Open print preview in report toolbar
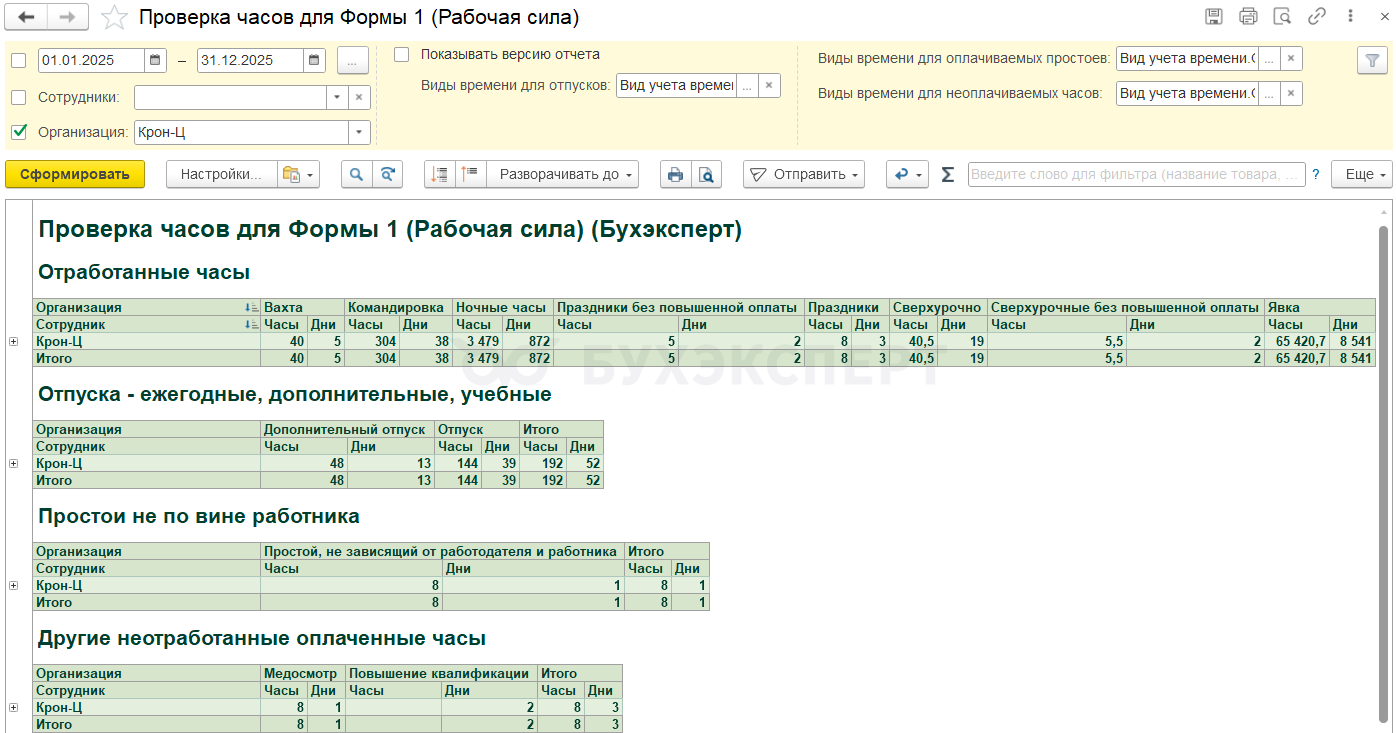The height and width of the screenshot is (733, 1396). [706, 175]
